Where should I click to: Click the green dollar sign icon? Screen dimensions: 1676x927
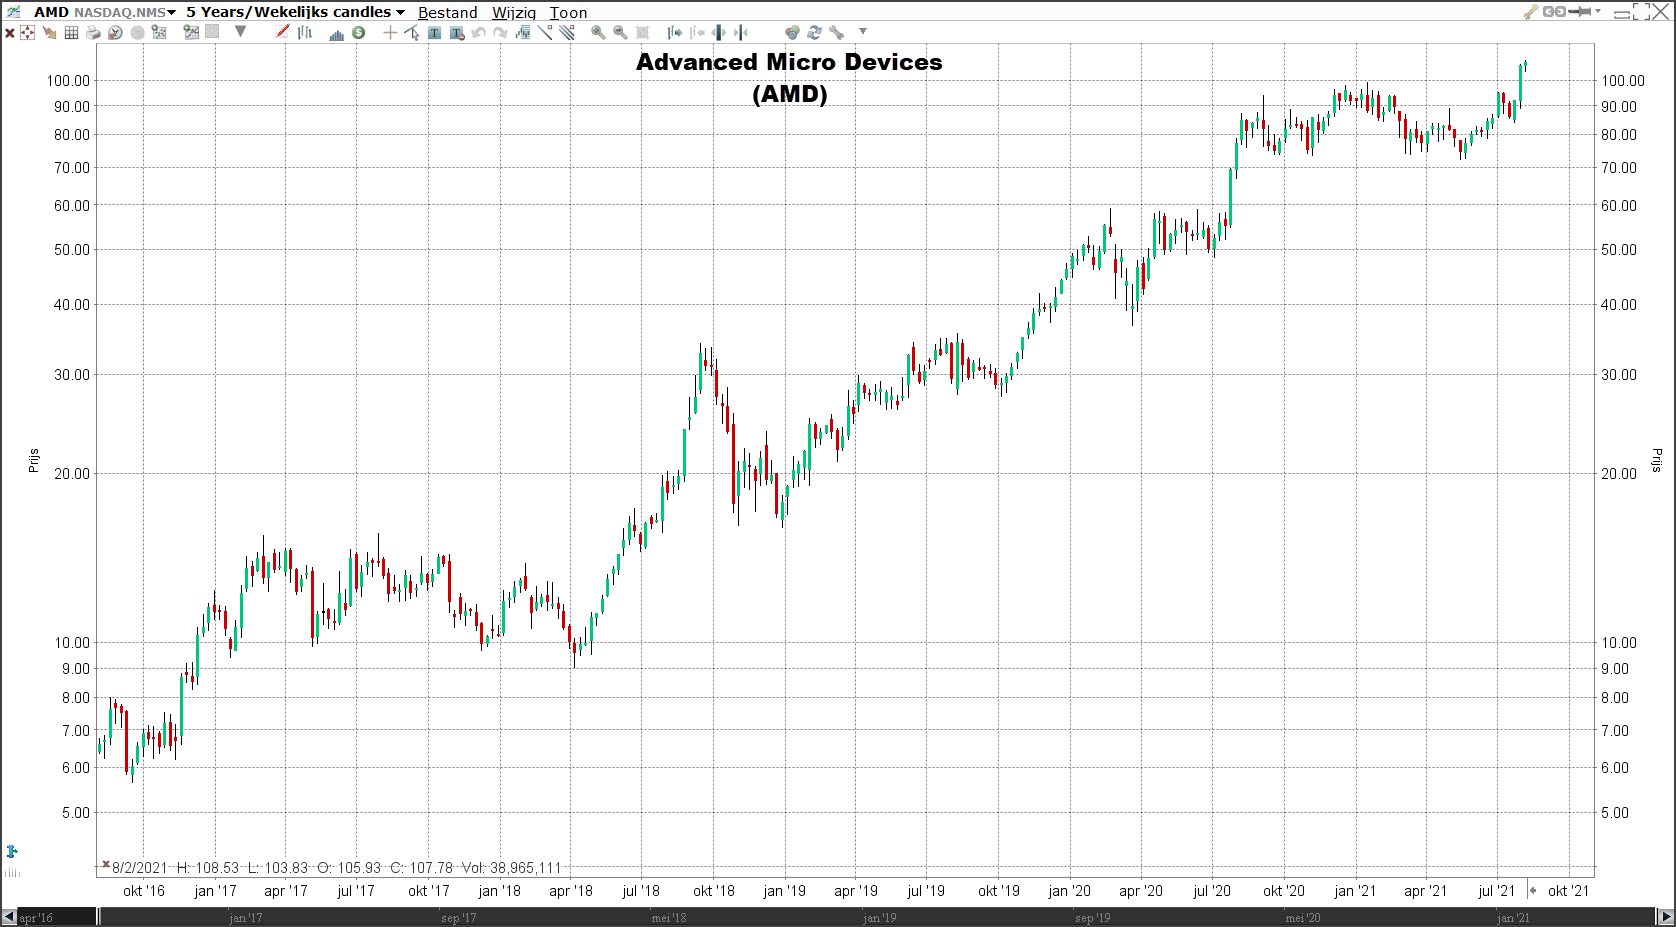pos(358,33)
